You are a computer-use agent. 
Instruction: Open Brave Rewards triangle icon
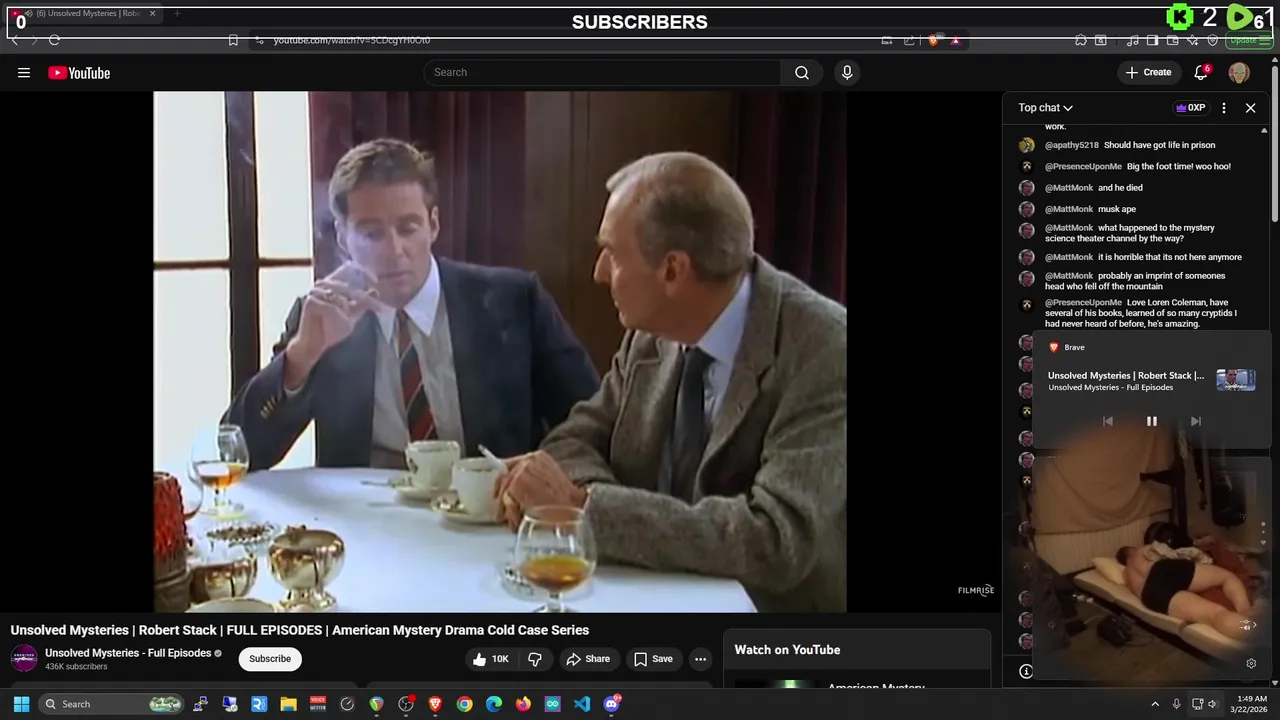tap(955, 40)
